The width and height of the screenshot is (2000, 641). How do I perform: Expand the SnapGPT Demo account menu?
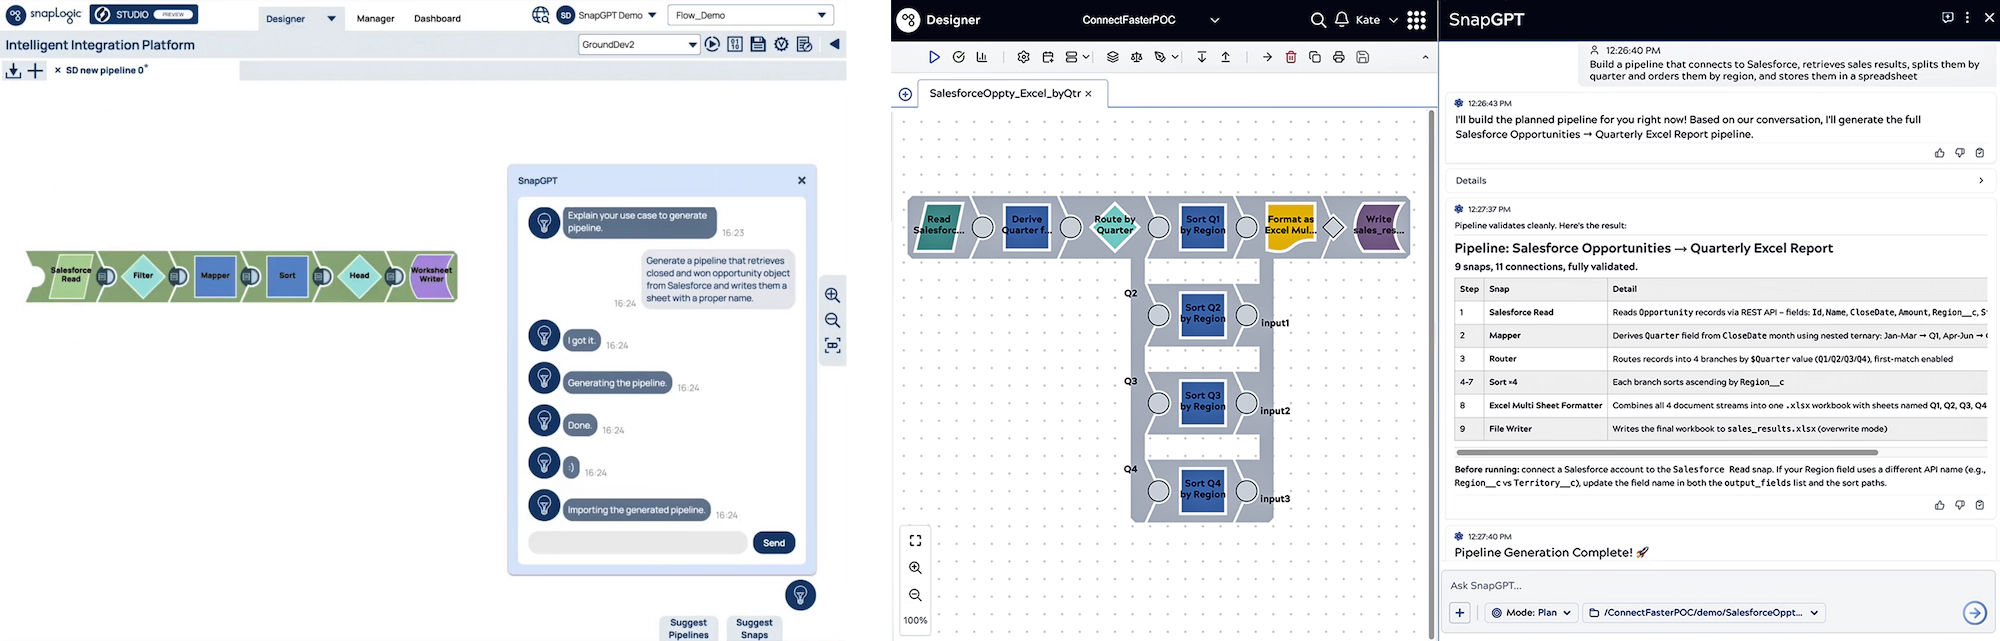coord(606,15)
